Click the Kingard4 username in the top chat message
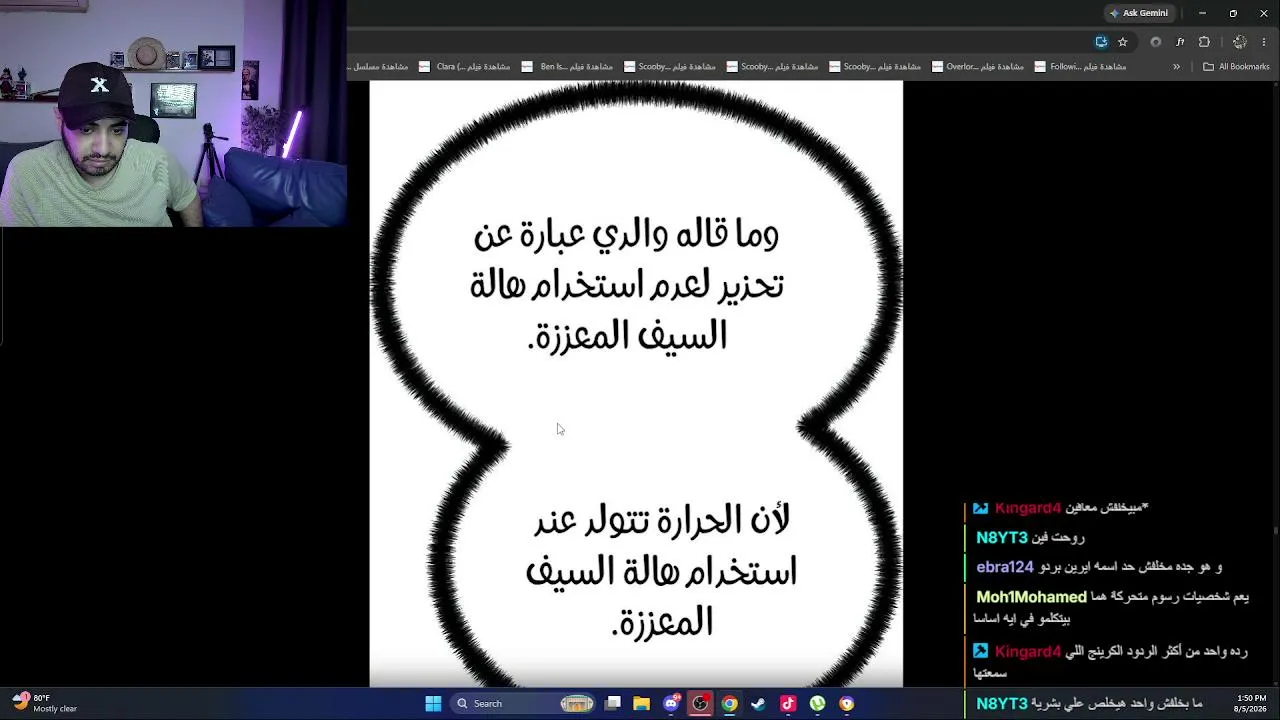This screenshot has height=720, width=1280. 1028,508
